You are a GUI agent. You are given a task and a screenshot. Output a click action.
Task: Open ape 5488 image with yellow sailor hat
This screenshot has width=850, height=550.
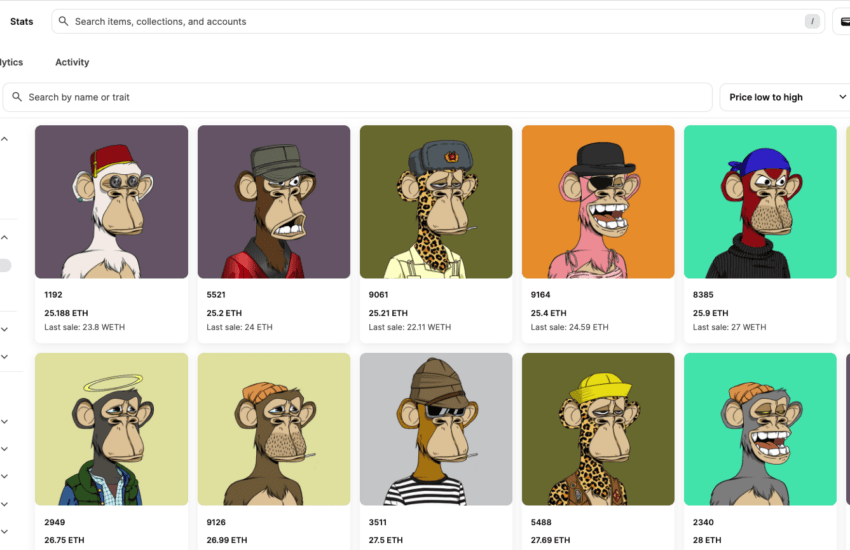(598, 429)
